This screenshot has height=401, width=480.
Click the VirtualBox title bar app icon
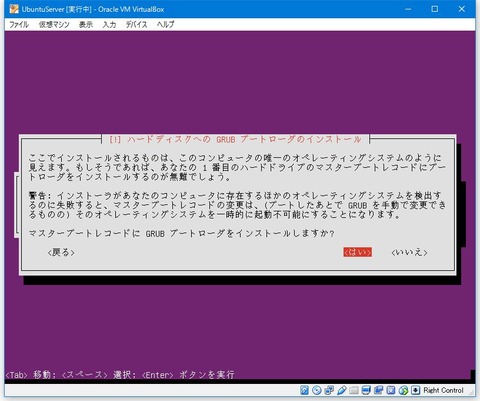coord(14,9)
